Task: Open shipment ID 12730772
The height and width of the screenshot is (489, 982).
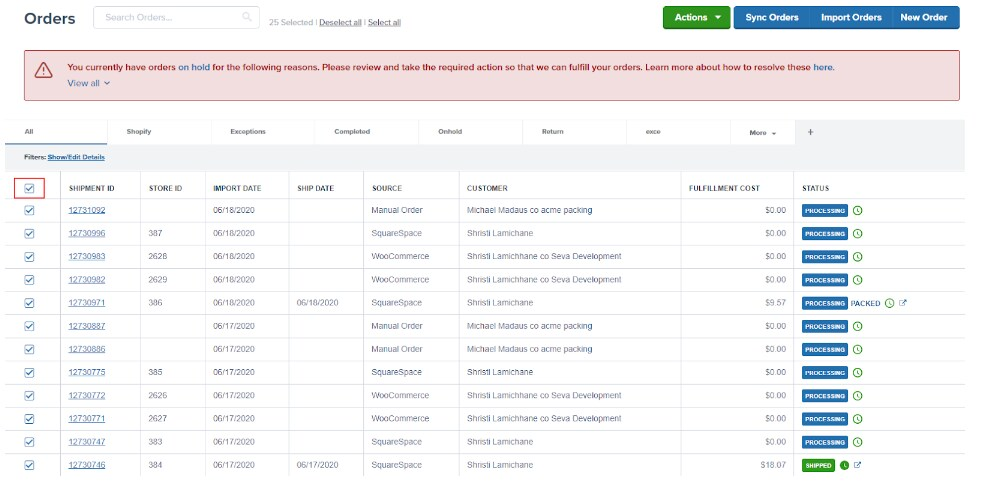Action: point(87,396)
